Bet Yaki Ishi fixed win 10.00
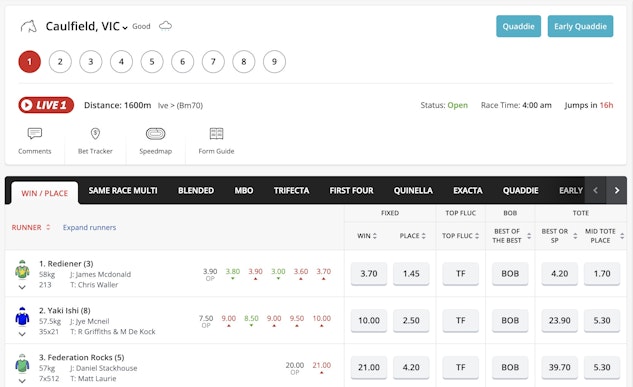633x387 pixels. (x=369, y=320)
